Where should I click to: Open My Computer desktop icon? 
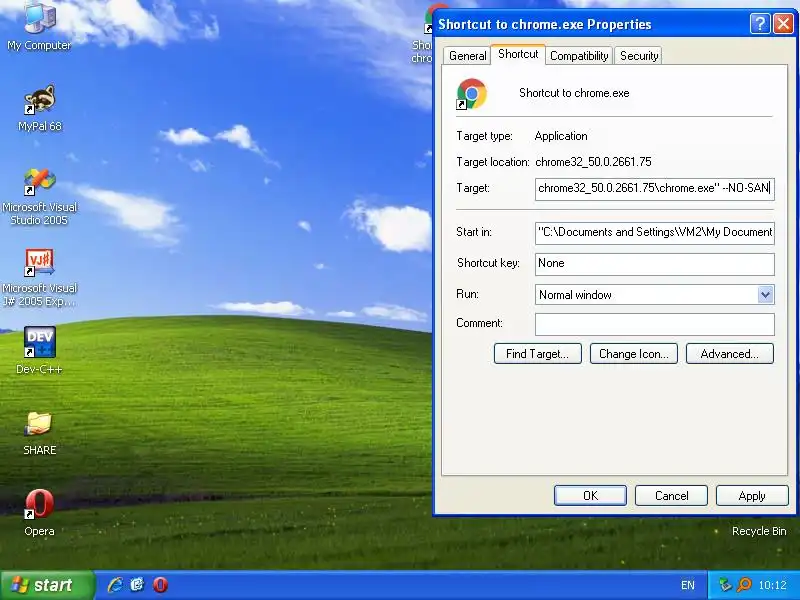tap(39, 26)
